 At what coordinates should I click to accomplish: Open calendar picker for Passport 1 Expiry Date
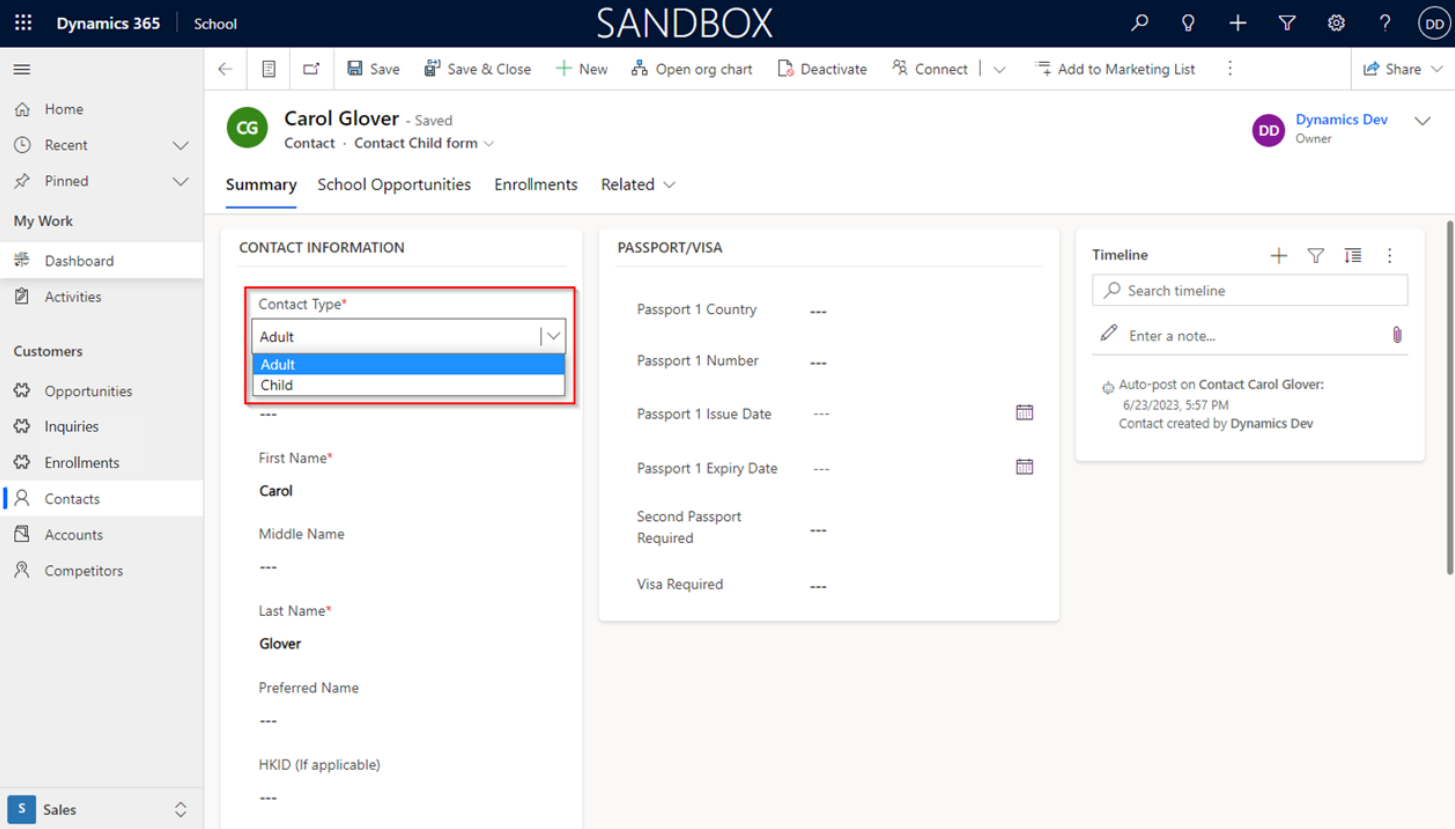pyautogui.click(x=1024, y=467)
